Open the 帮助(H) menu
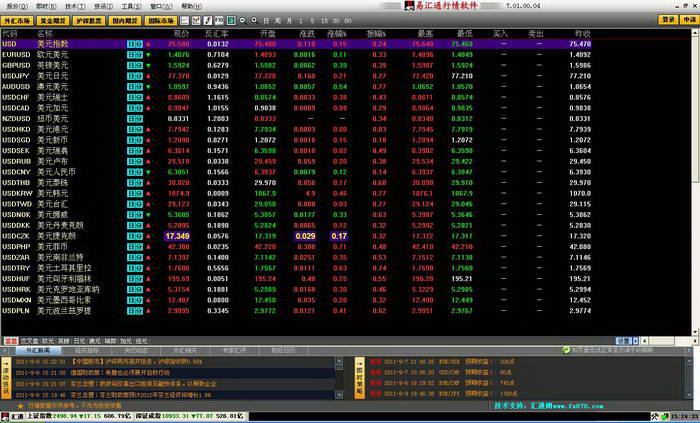 (x=191, y=6)
